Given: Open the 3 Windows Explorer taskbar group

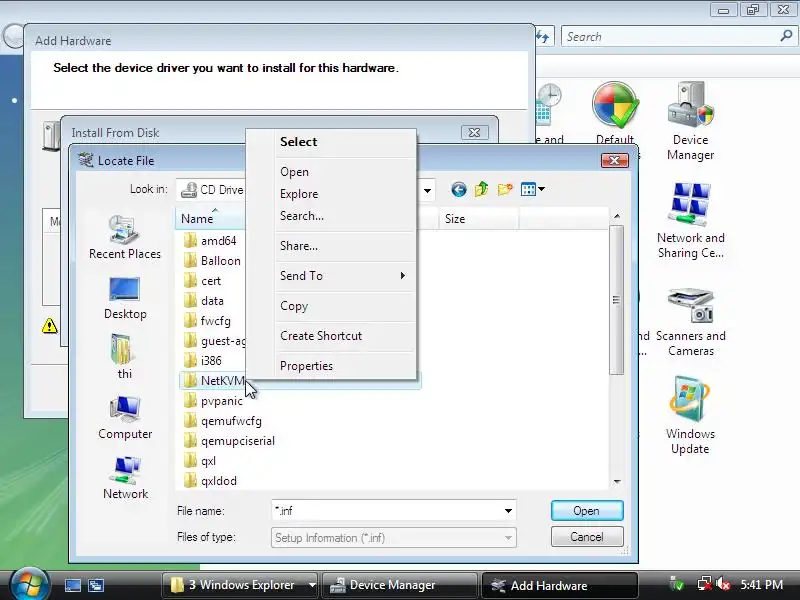Looking at the screenshot, I should pos(240,585).
